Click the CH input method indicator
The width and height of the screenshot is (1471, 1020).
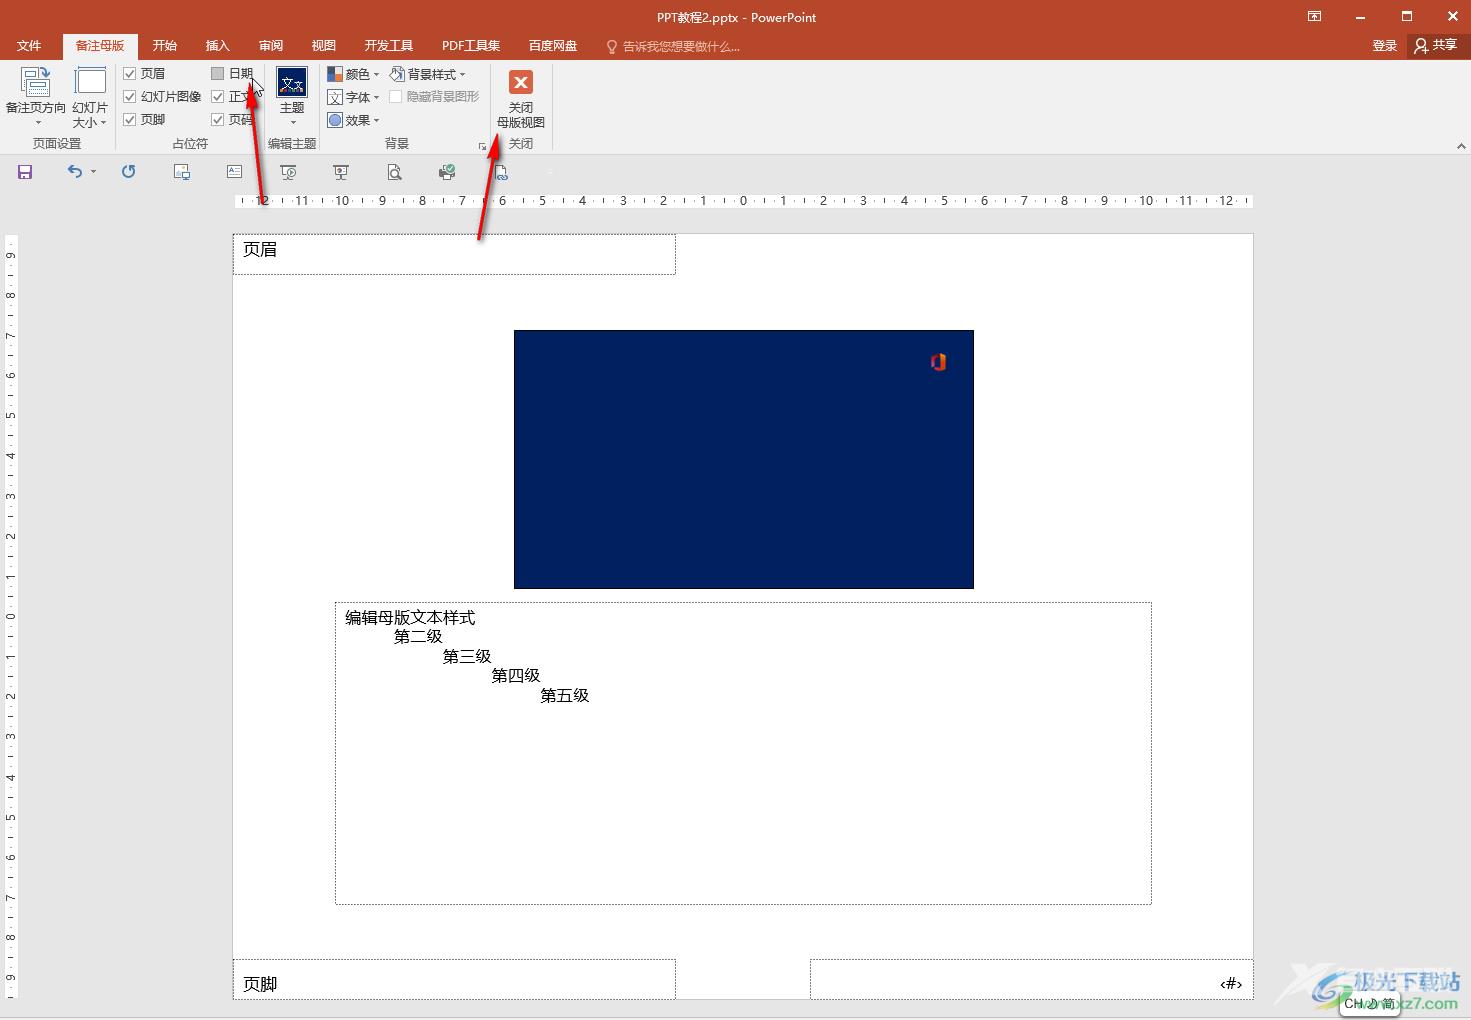click(1368, 1004)
